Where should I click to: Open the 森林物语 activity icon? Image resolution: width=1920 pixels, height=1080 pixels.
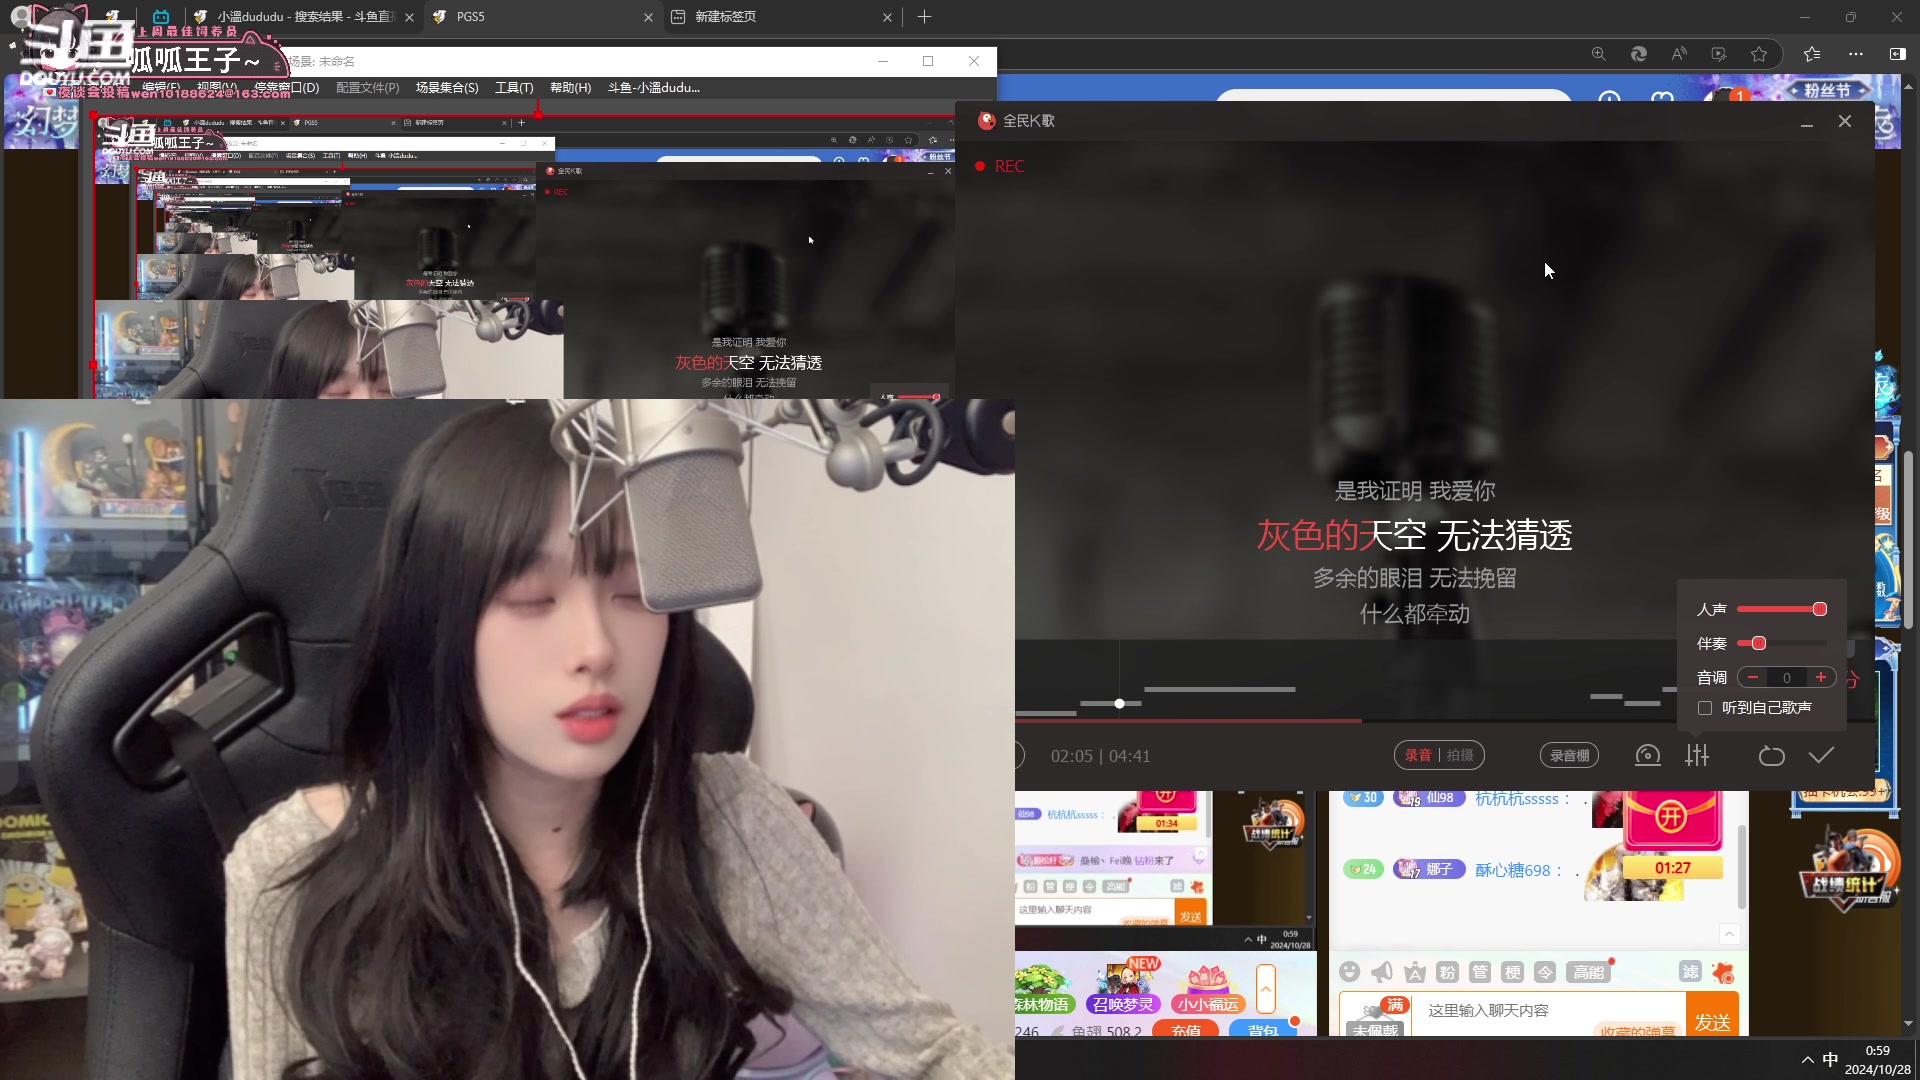1042,990
